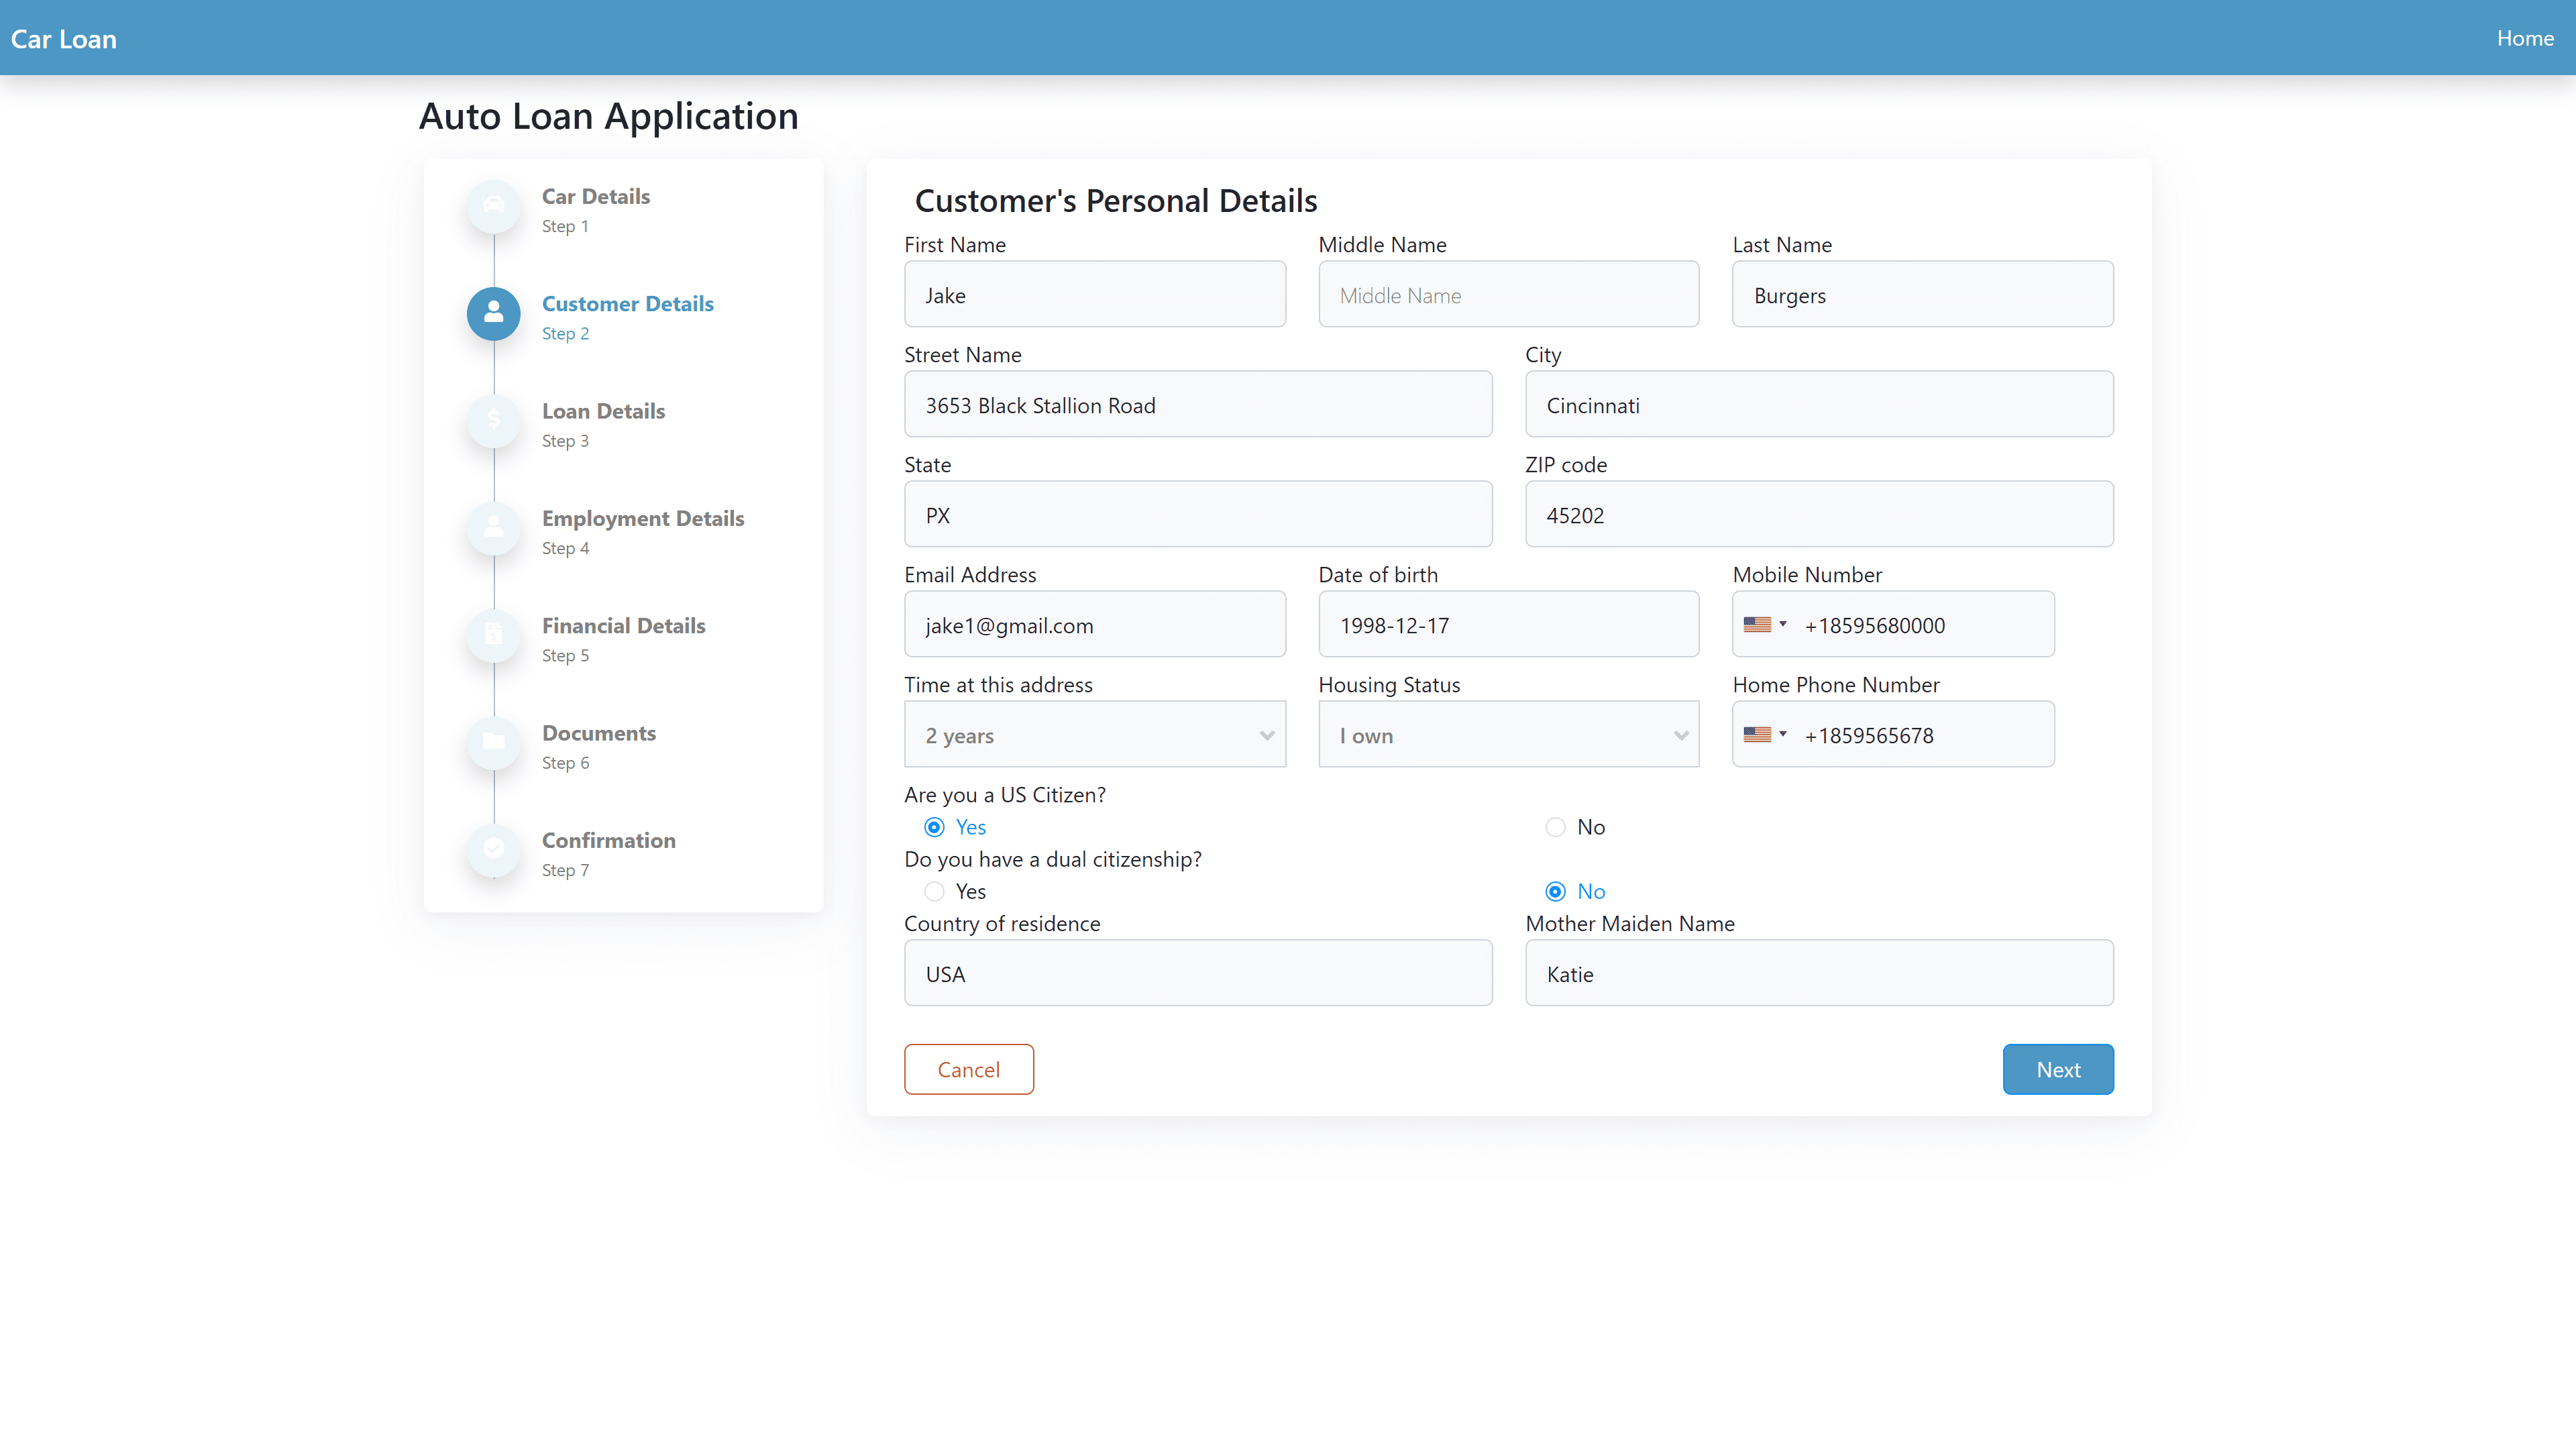The width and height of the screenshot is (2576, 1449).
Task: Focus the Street Name field
Action: [x=1198, y=404]
